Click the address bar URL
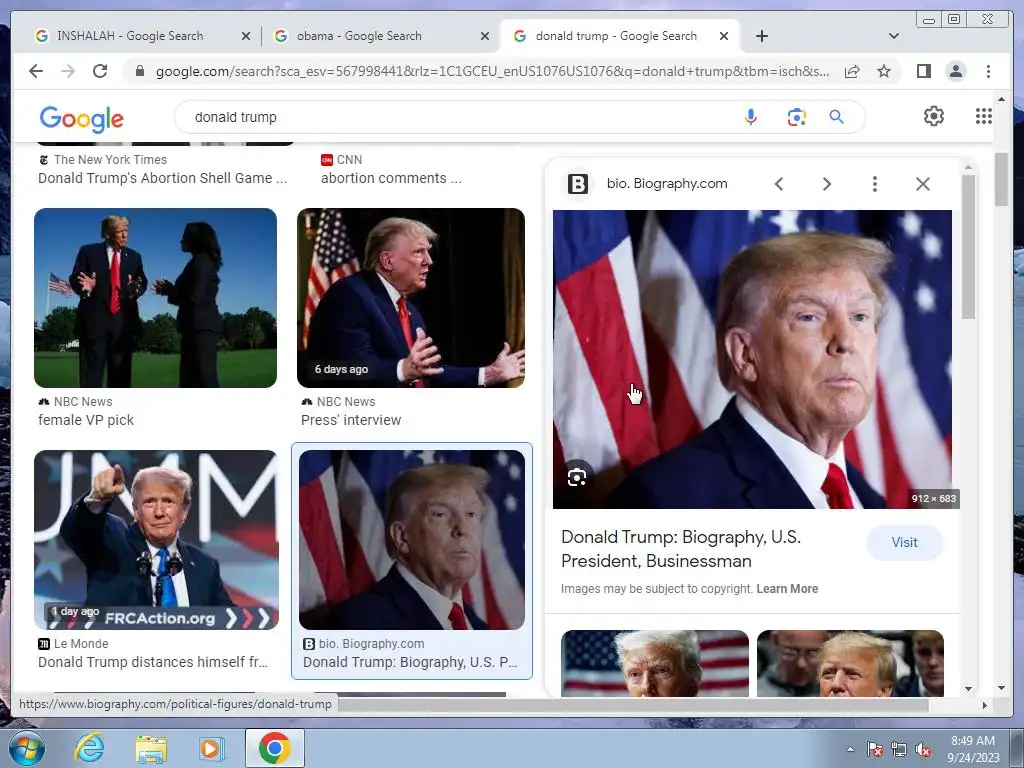Viewport: 1024px width, 768px height. pyautogui.click(x=492, y=71)
